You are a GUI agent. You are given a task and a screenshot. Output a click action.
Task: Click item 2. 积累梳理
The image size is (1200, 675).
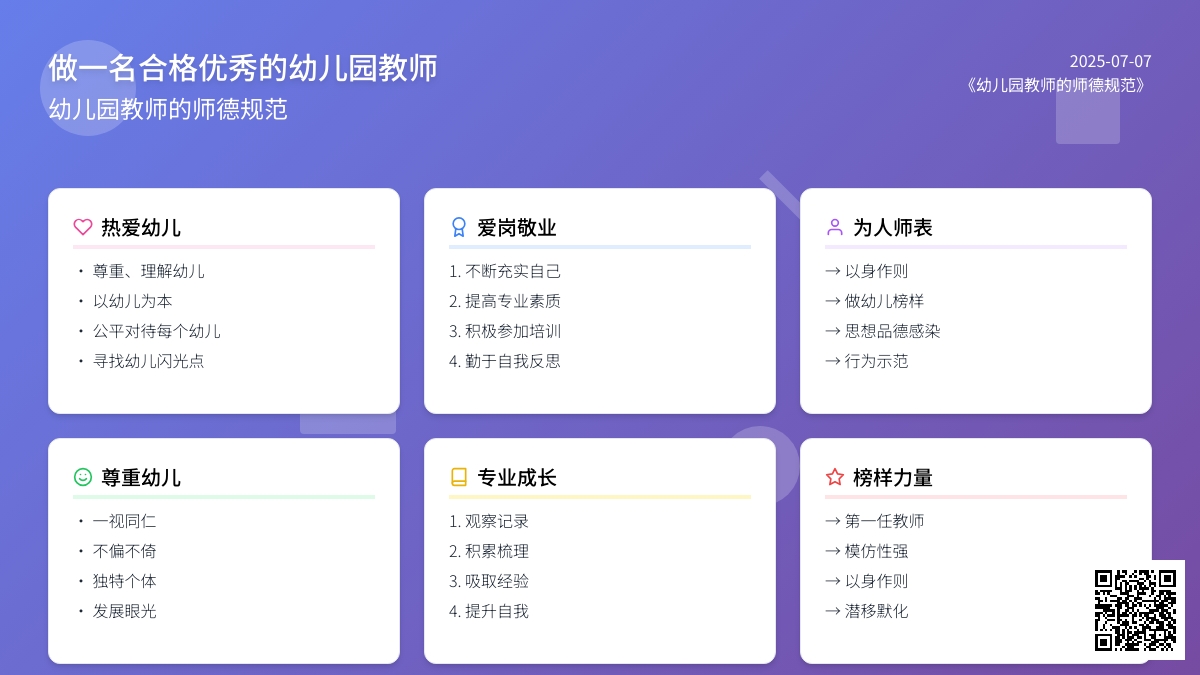(489, 551)
